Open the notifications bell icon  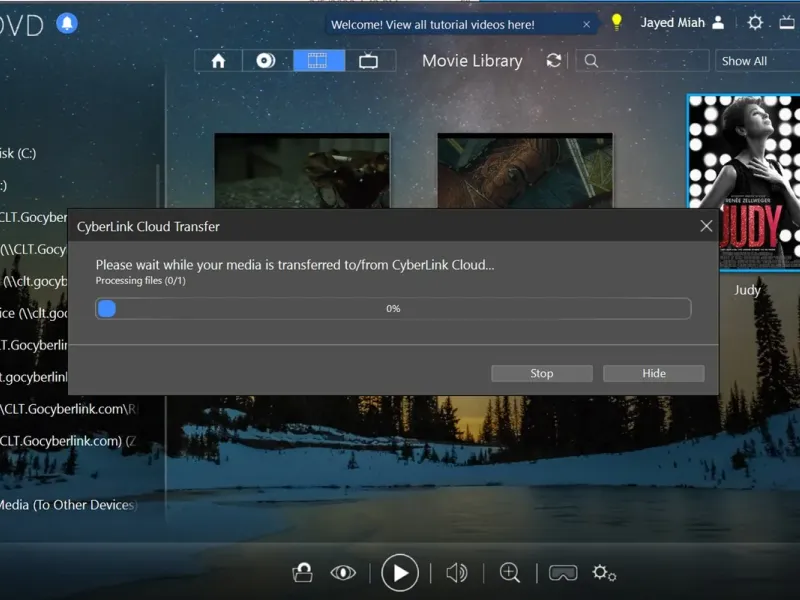pos(67,23)
